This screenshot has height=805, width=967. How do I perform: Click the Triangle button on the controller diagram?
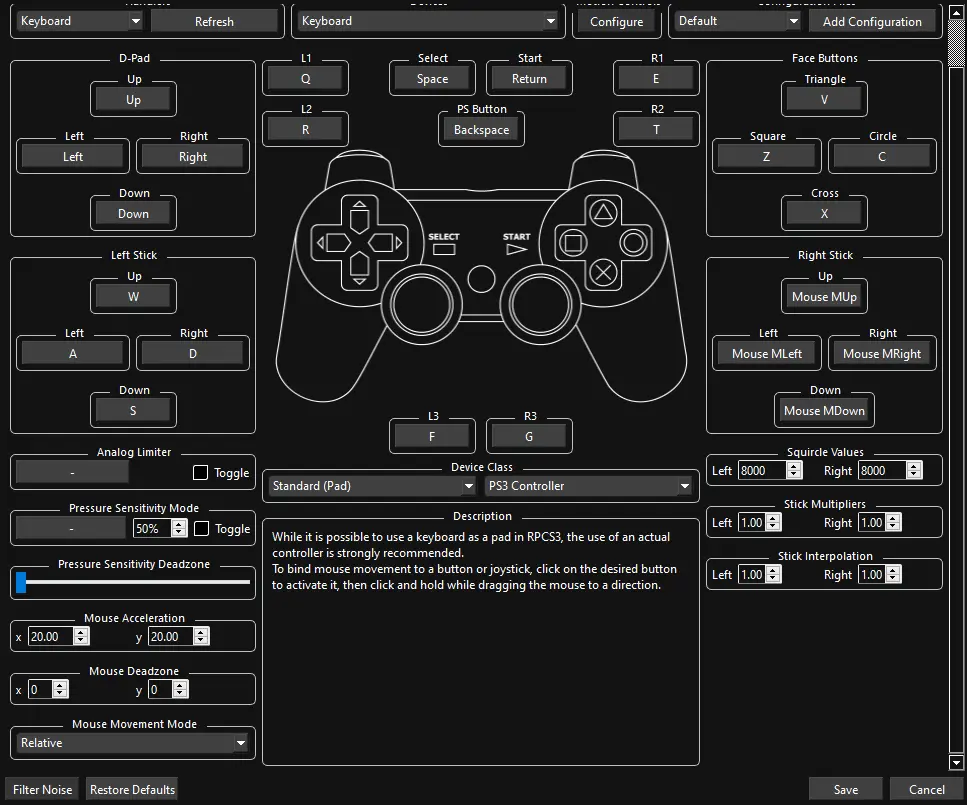(603, 213)
